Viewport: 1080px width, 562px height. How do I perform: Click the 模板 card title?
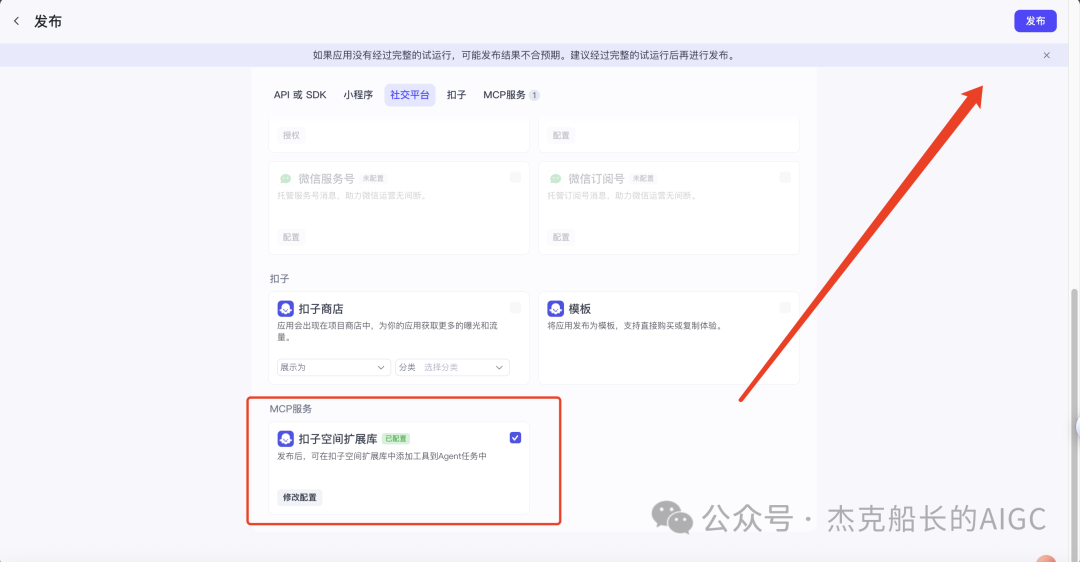point(580,309)
